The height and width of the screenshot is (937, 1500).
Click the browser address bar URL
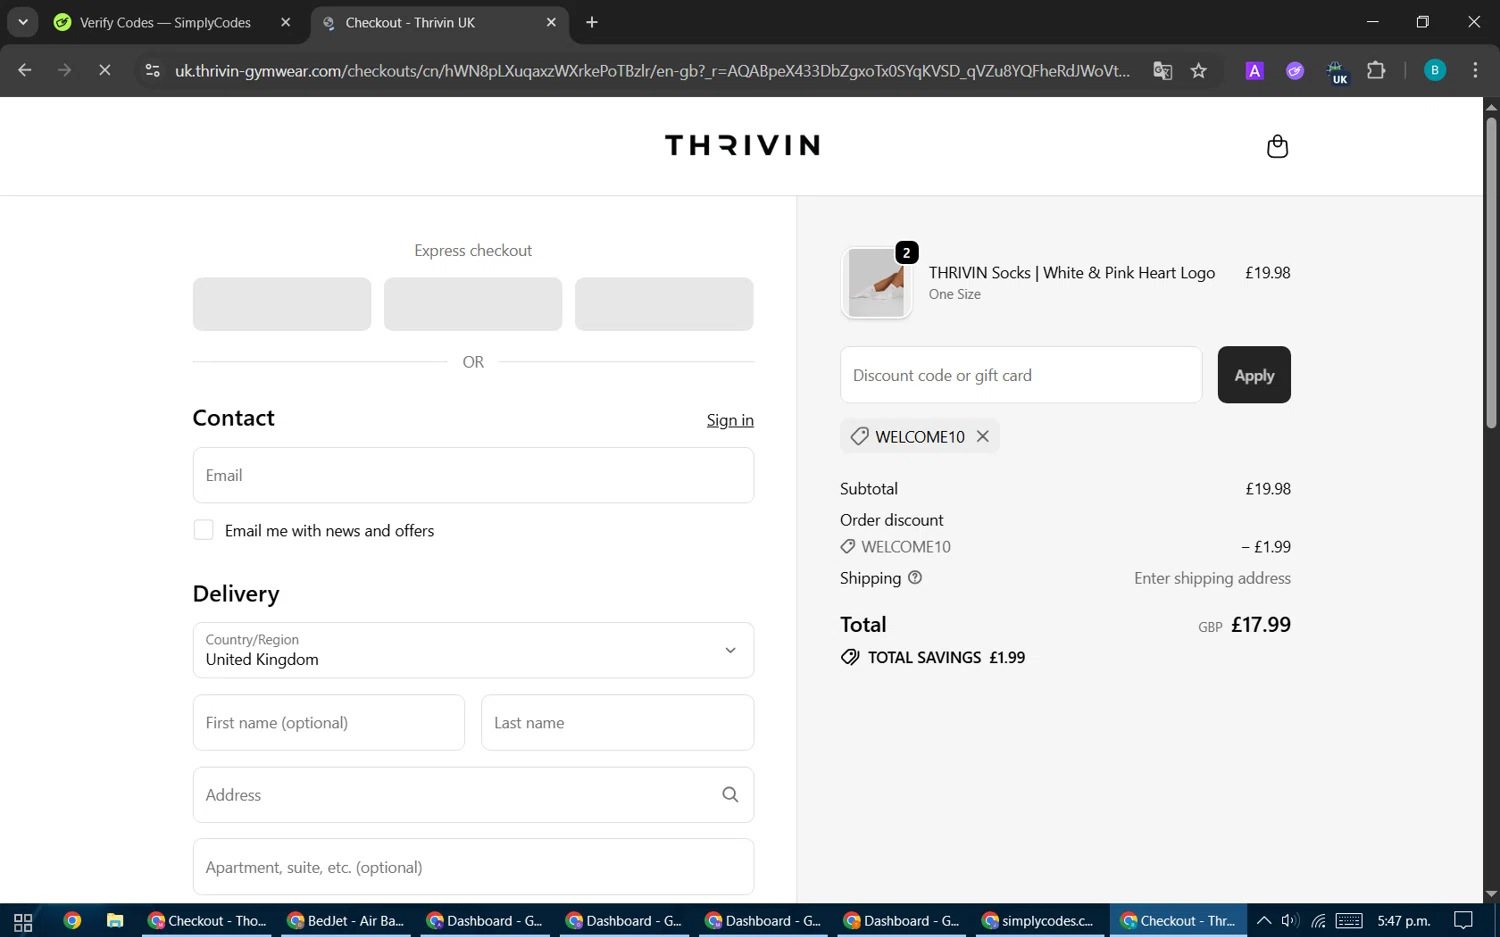coord(652,70)
